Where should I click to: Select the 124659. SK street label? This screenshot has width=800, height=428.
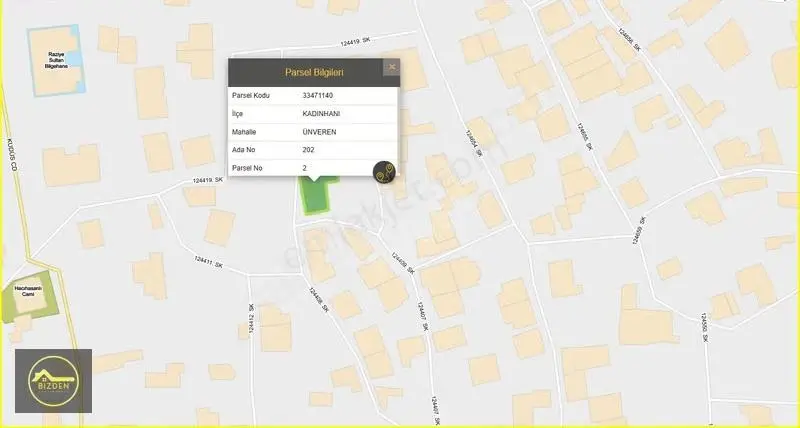(x=639, y=231)
